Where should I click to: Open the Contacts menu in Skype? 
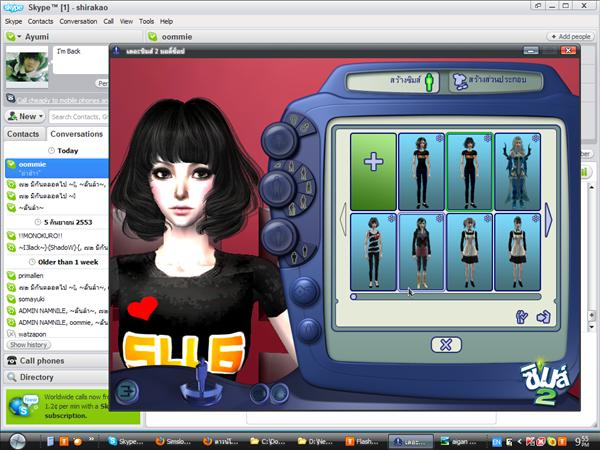coord(41,21)
